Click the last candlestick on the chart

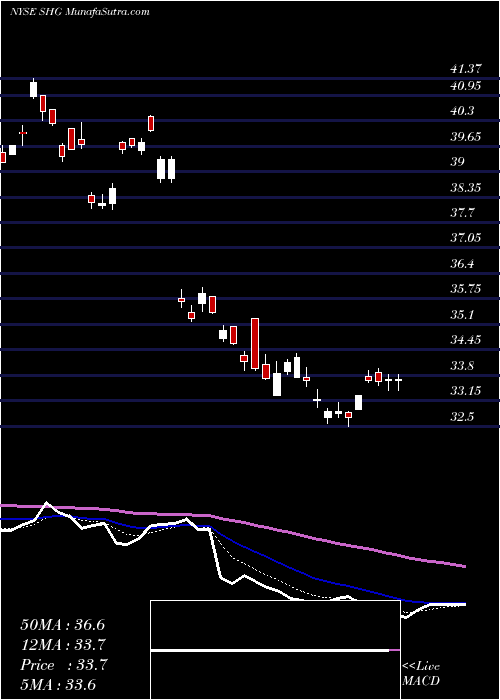398,382
